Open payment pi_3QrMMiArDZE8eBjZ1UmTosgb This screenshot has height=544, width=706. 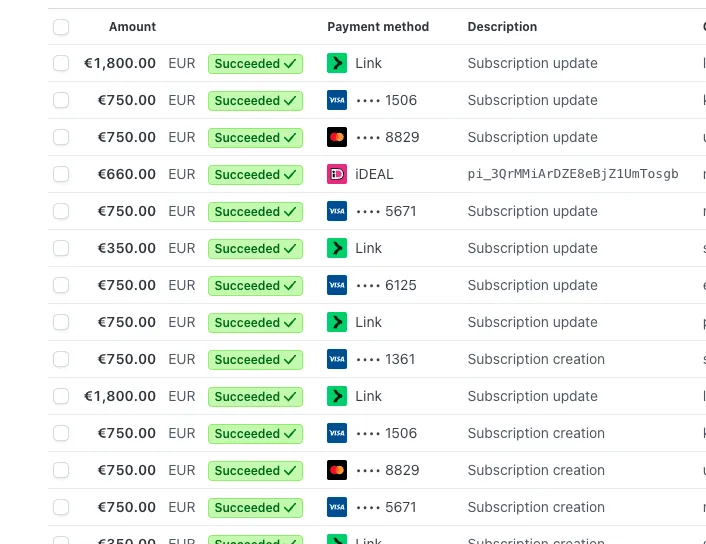[x=573, y=174]
